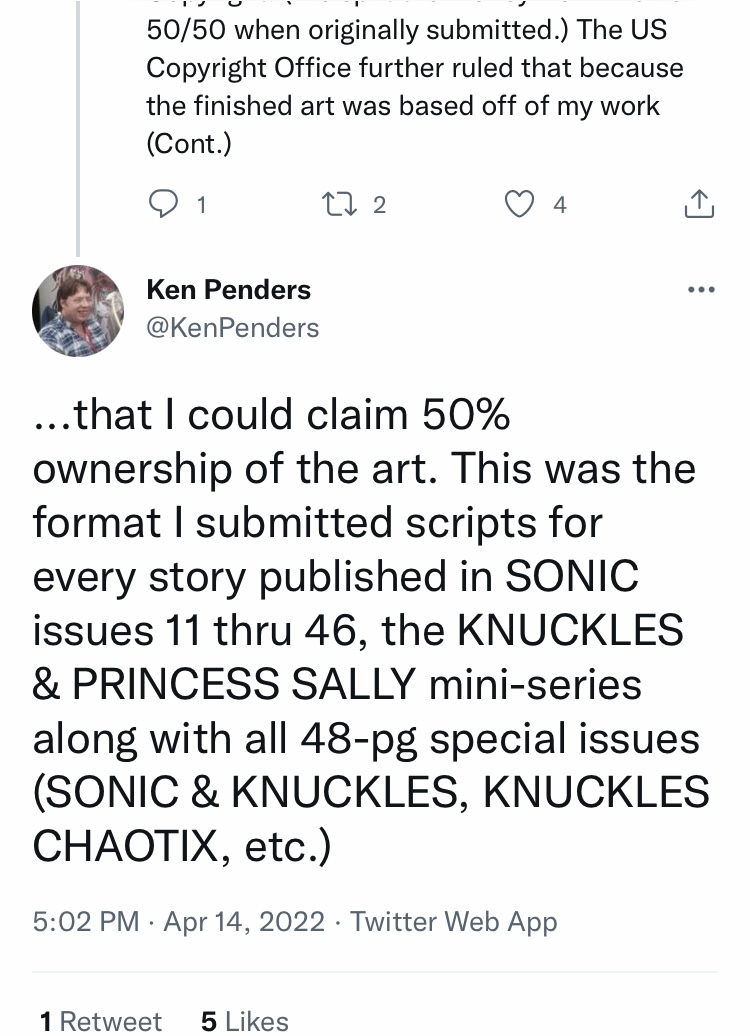The image size is (750, 1036).
Task: Open the three-dot more options menu
Action: click(701, 289)
